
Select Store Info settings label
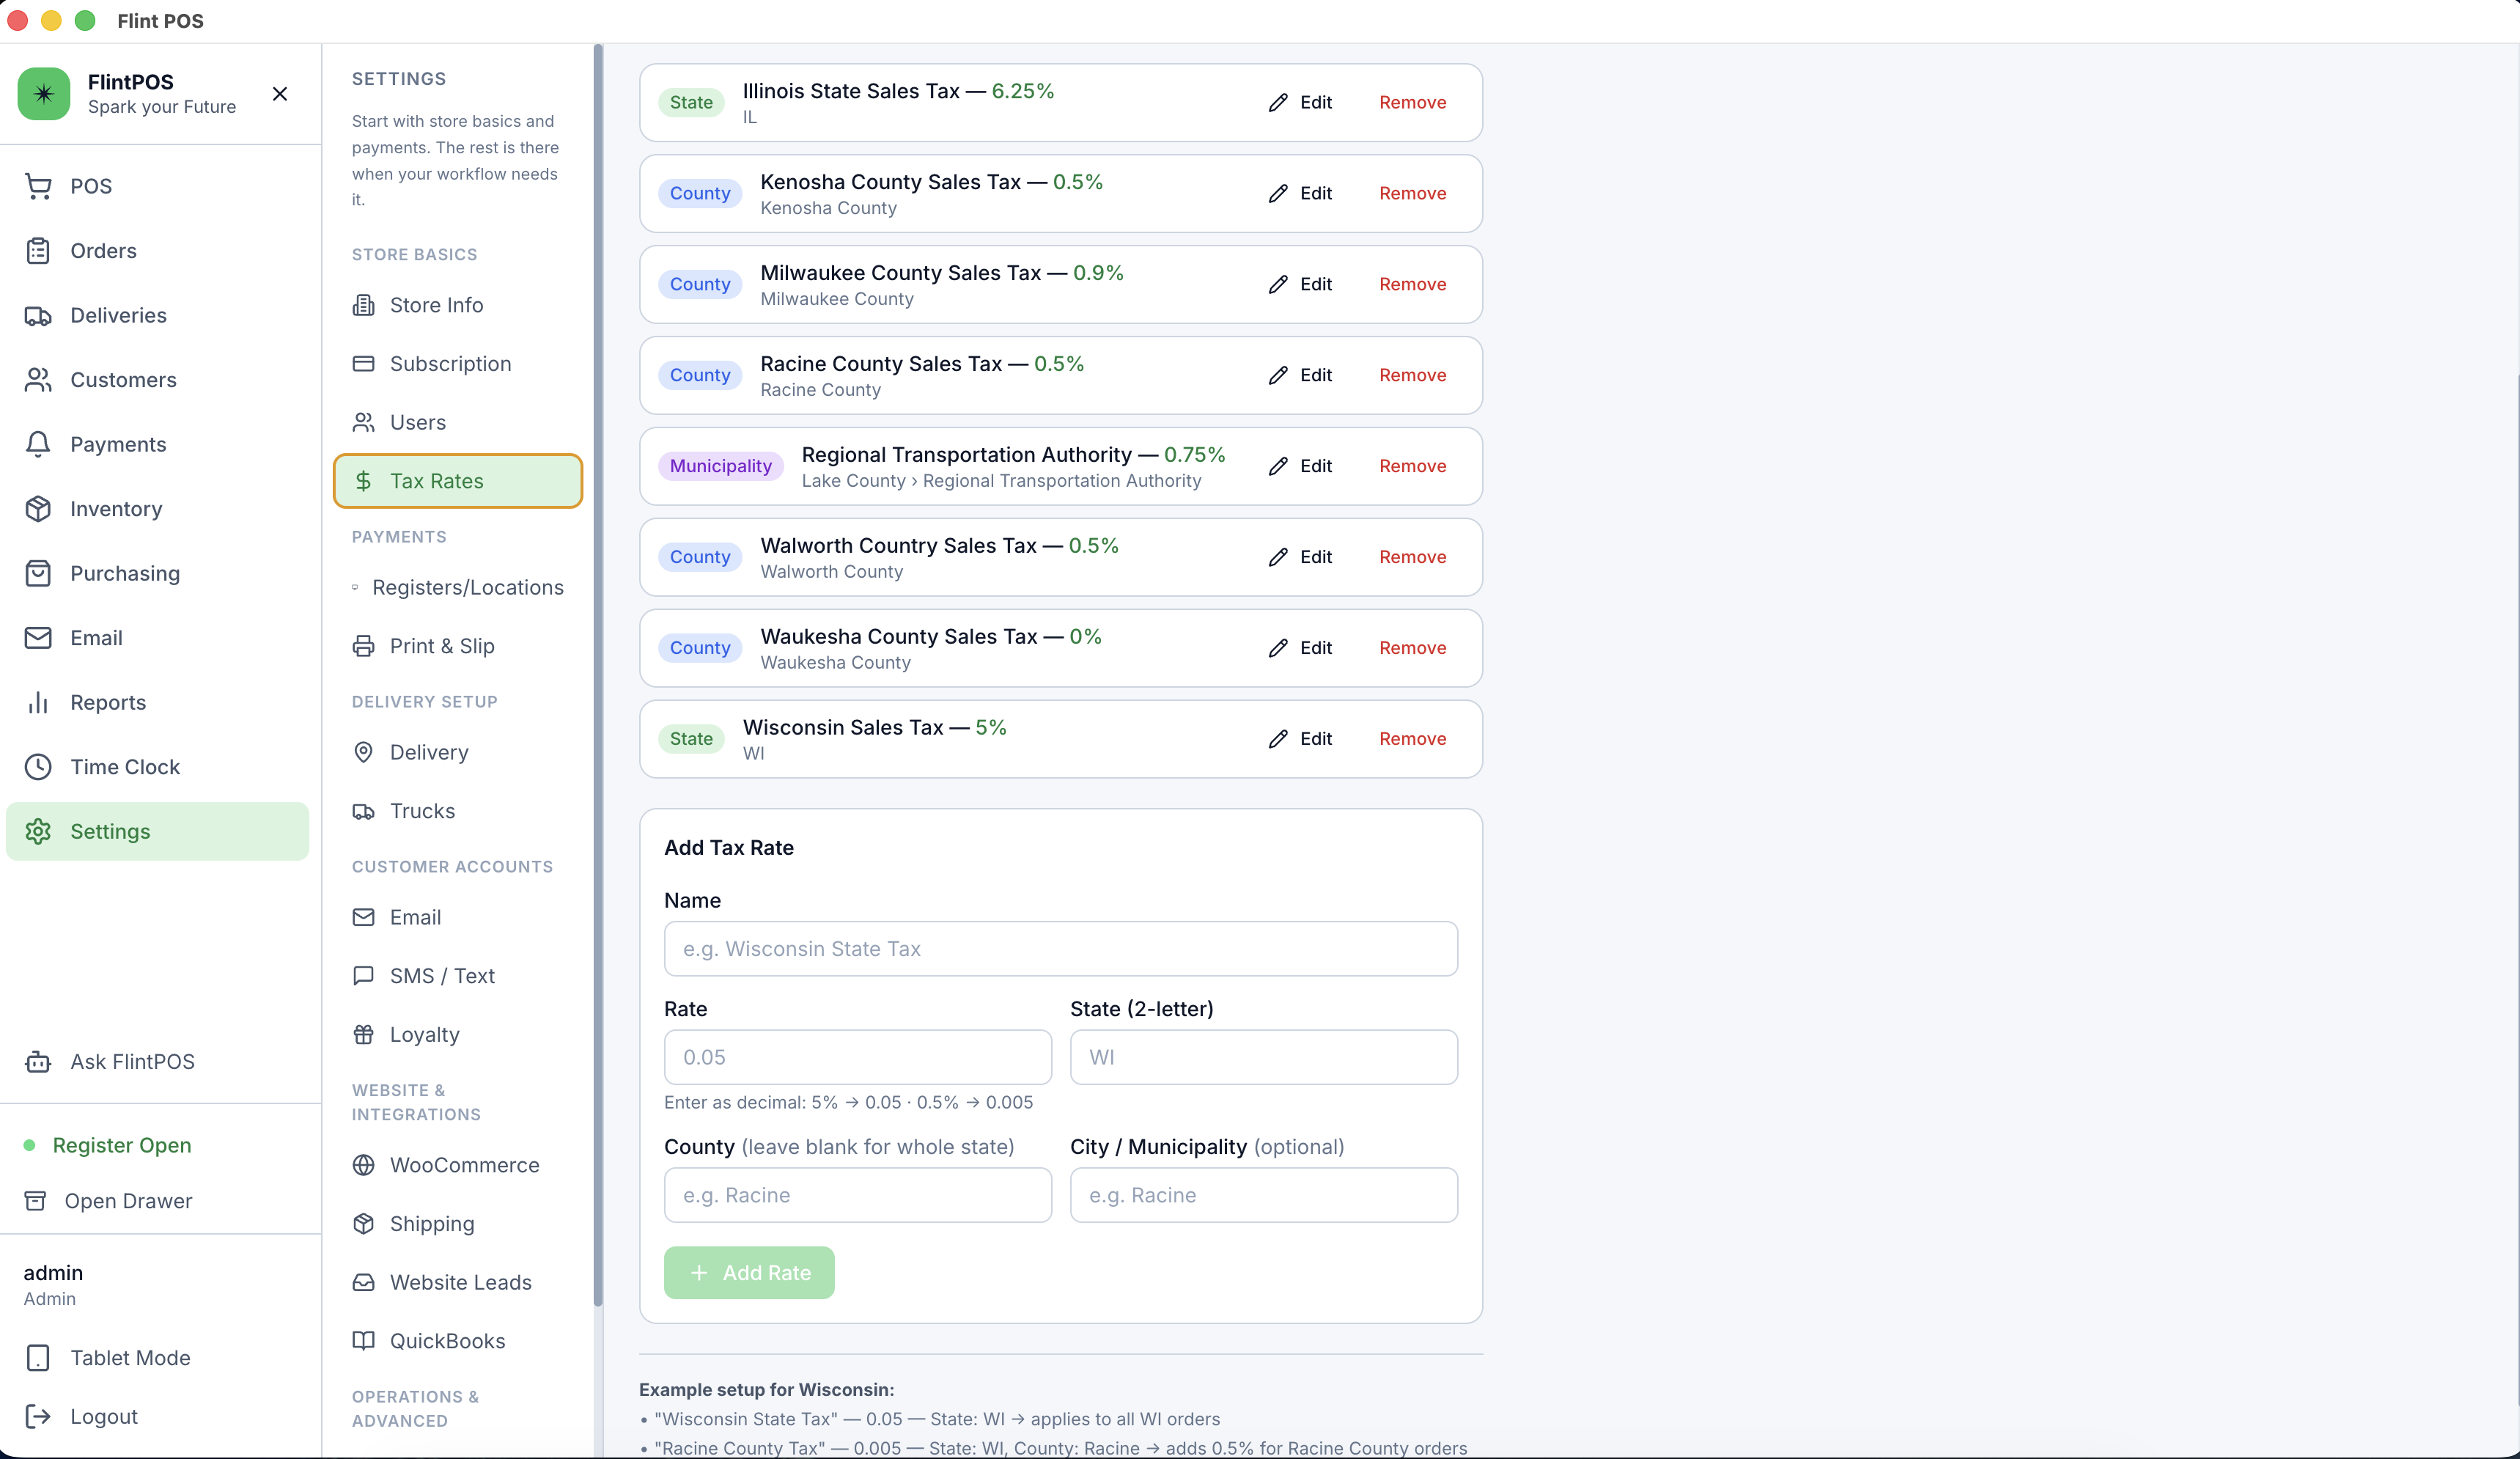(x=436, y=305)
